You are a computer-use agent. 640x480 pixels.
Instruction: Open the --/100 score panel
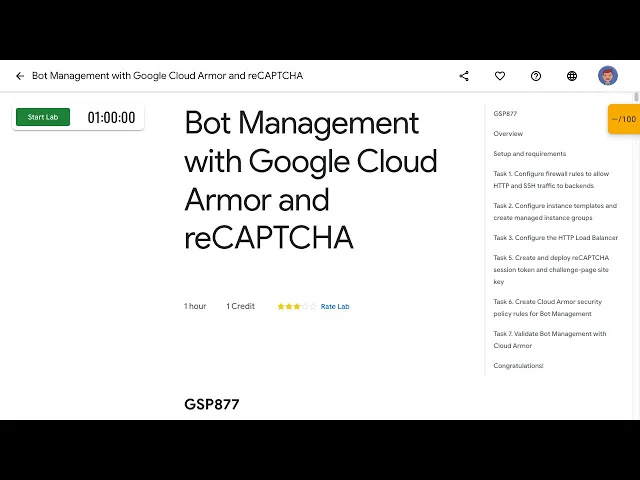(624, 119)
